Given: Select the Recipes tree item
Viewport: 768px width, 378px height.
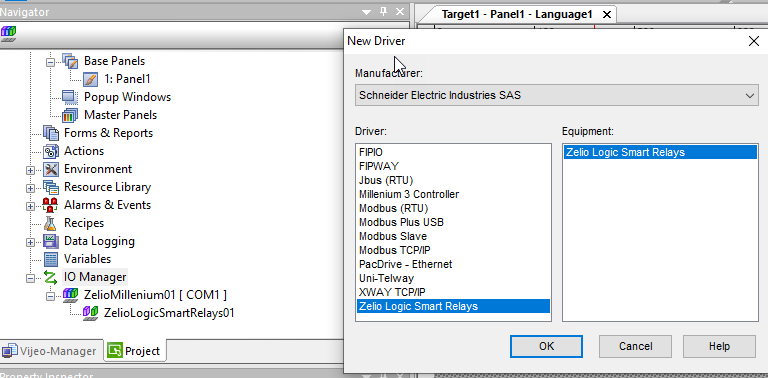Looking at the screenshot, I should [x=84, y=223].
